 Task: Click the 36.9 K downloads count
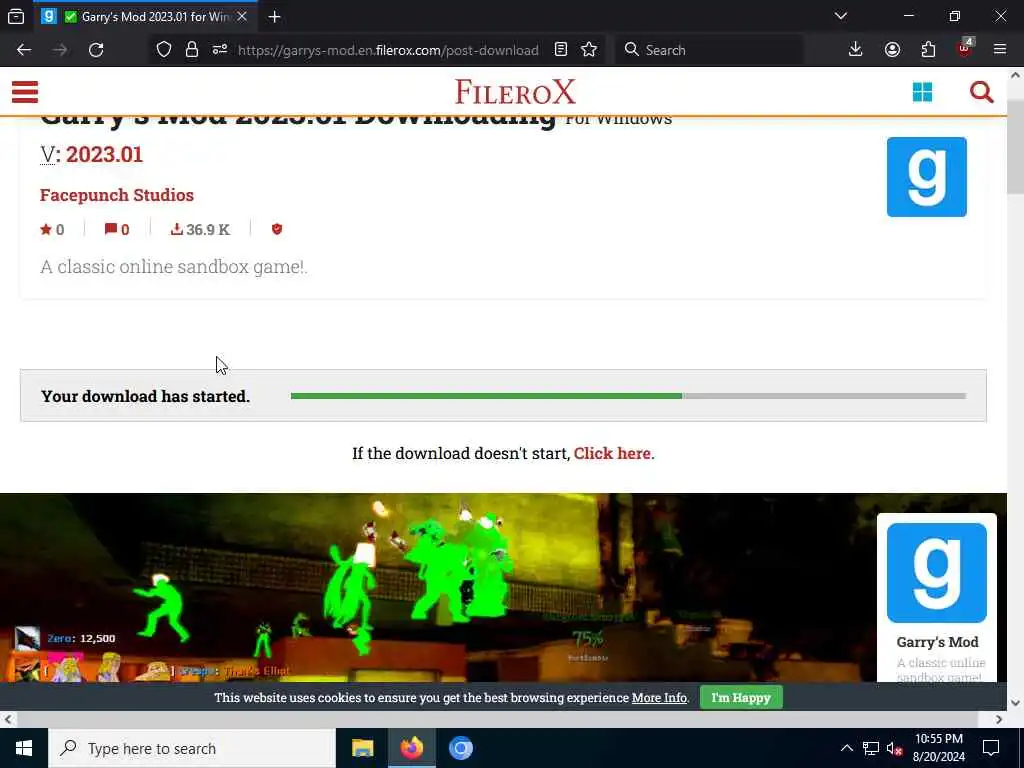tap(200, 229)
